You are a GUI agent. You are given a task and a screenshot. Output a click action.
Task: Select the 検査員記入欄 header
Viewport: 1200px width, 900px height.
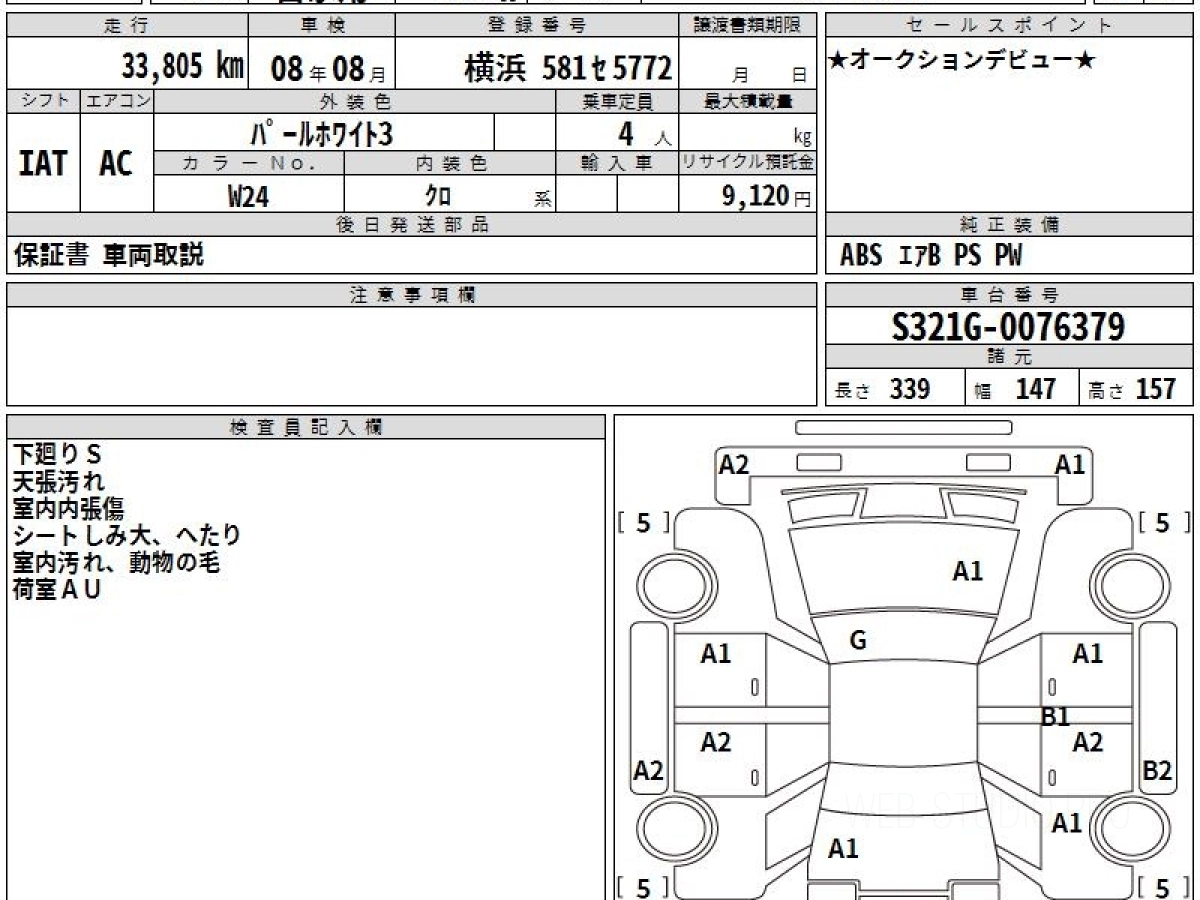coord(305,427)
